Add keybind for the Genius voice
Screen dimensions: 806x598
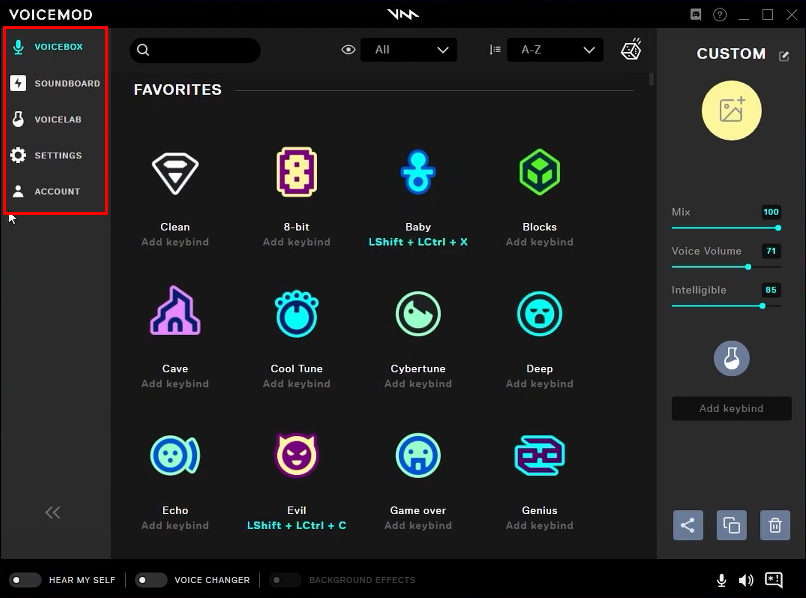point(539,525)
